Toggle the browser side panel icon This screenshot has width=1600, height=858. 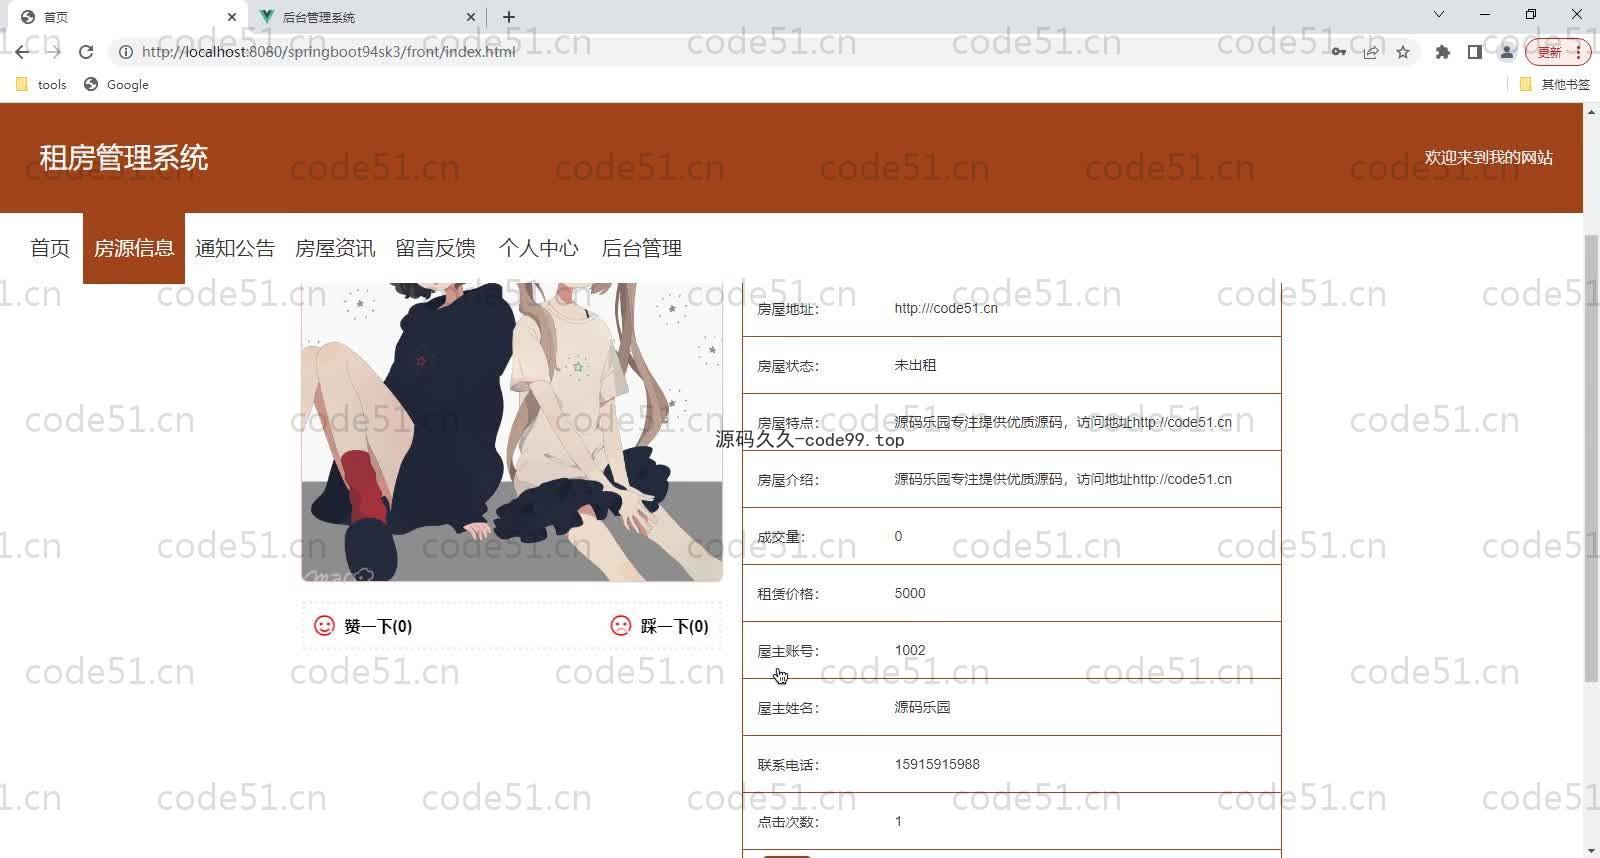1474,52
